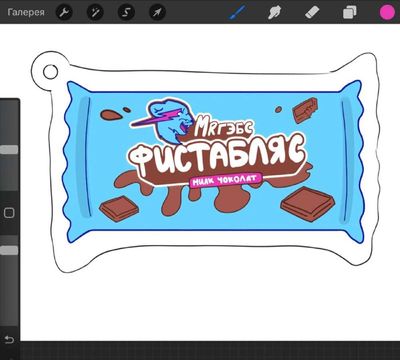
Task: Select the Smudge tool
Action: [x=275, y=13]
